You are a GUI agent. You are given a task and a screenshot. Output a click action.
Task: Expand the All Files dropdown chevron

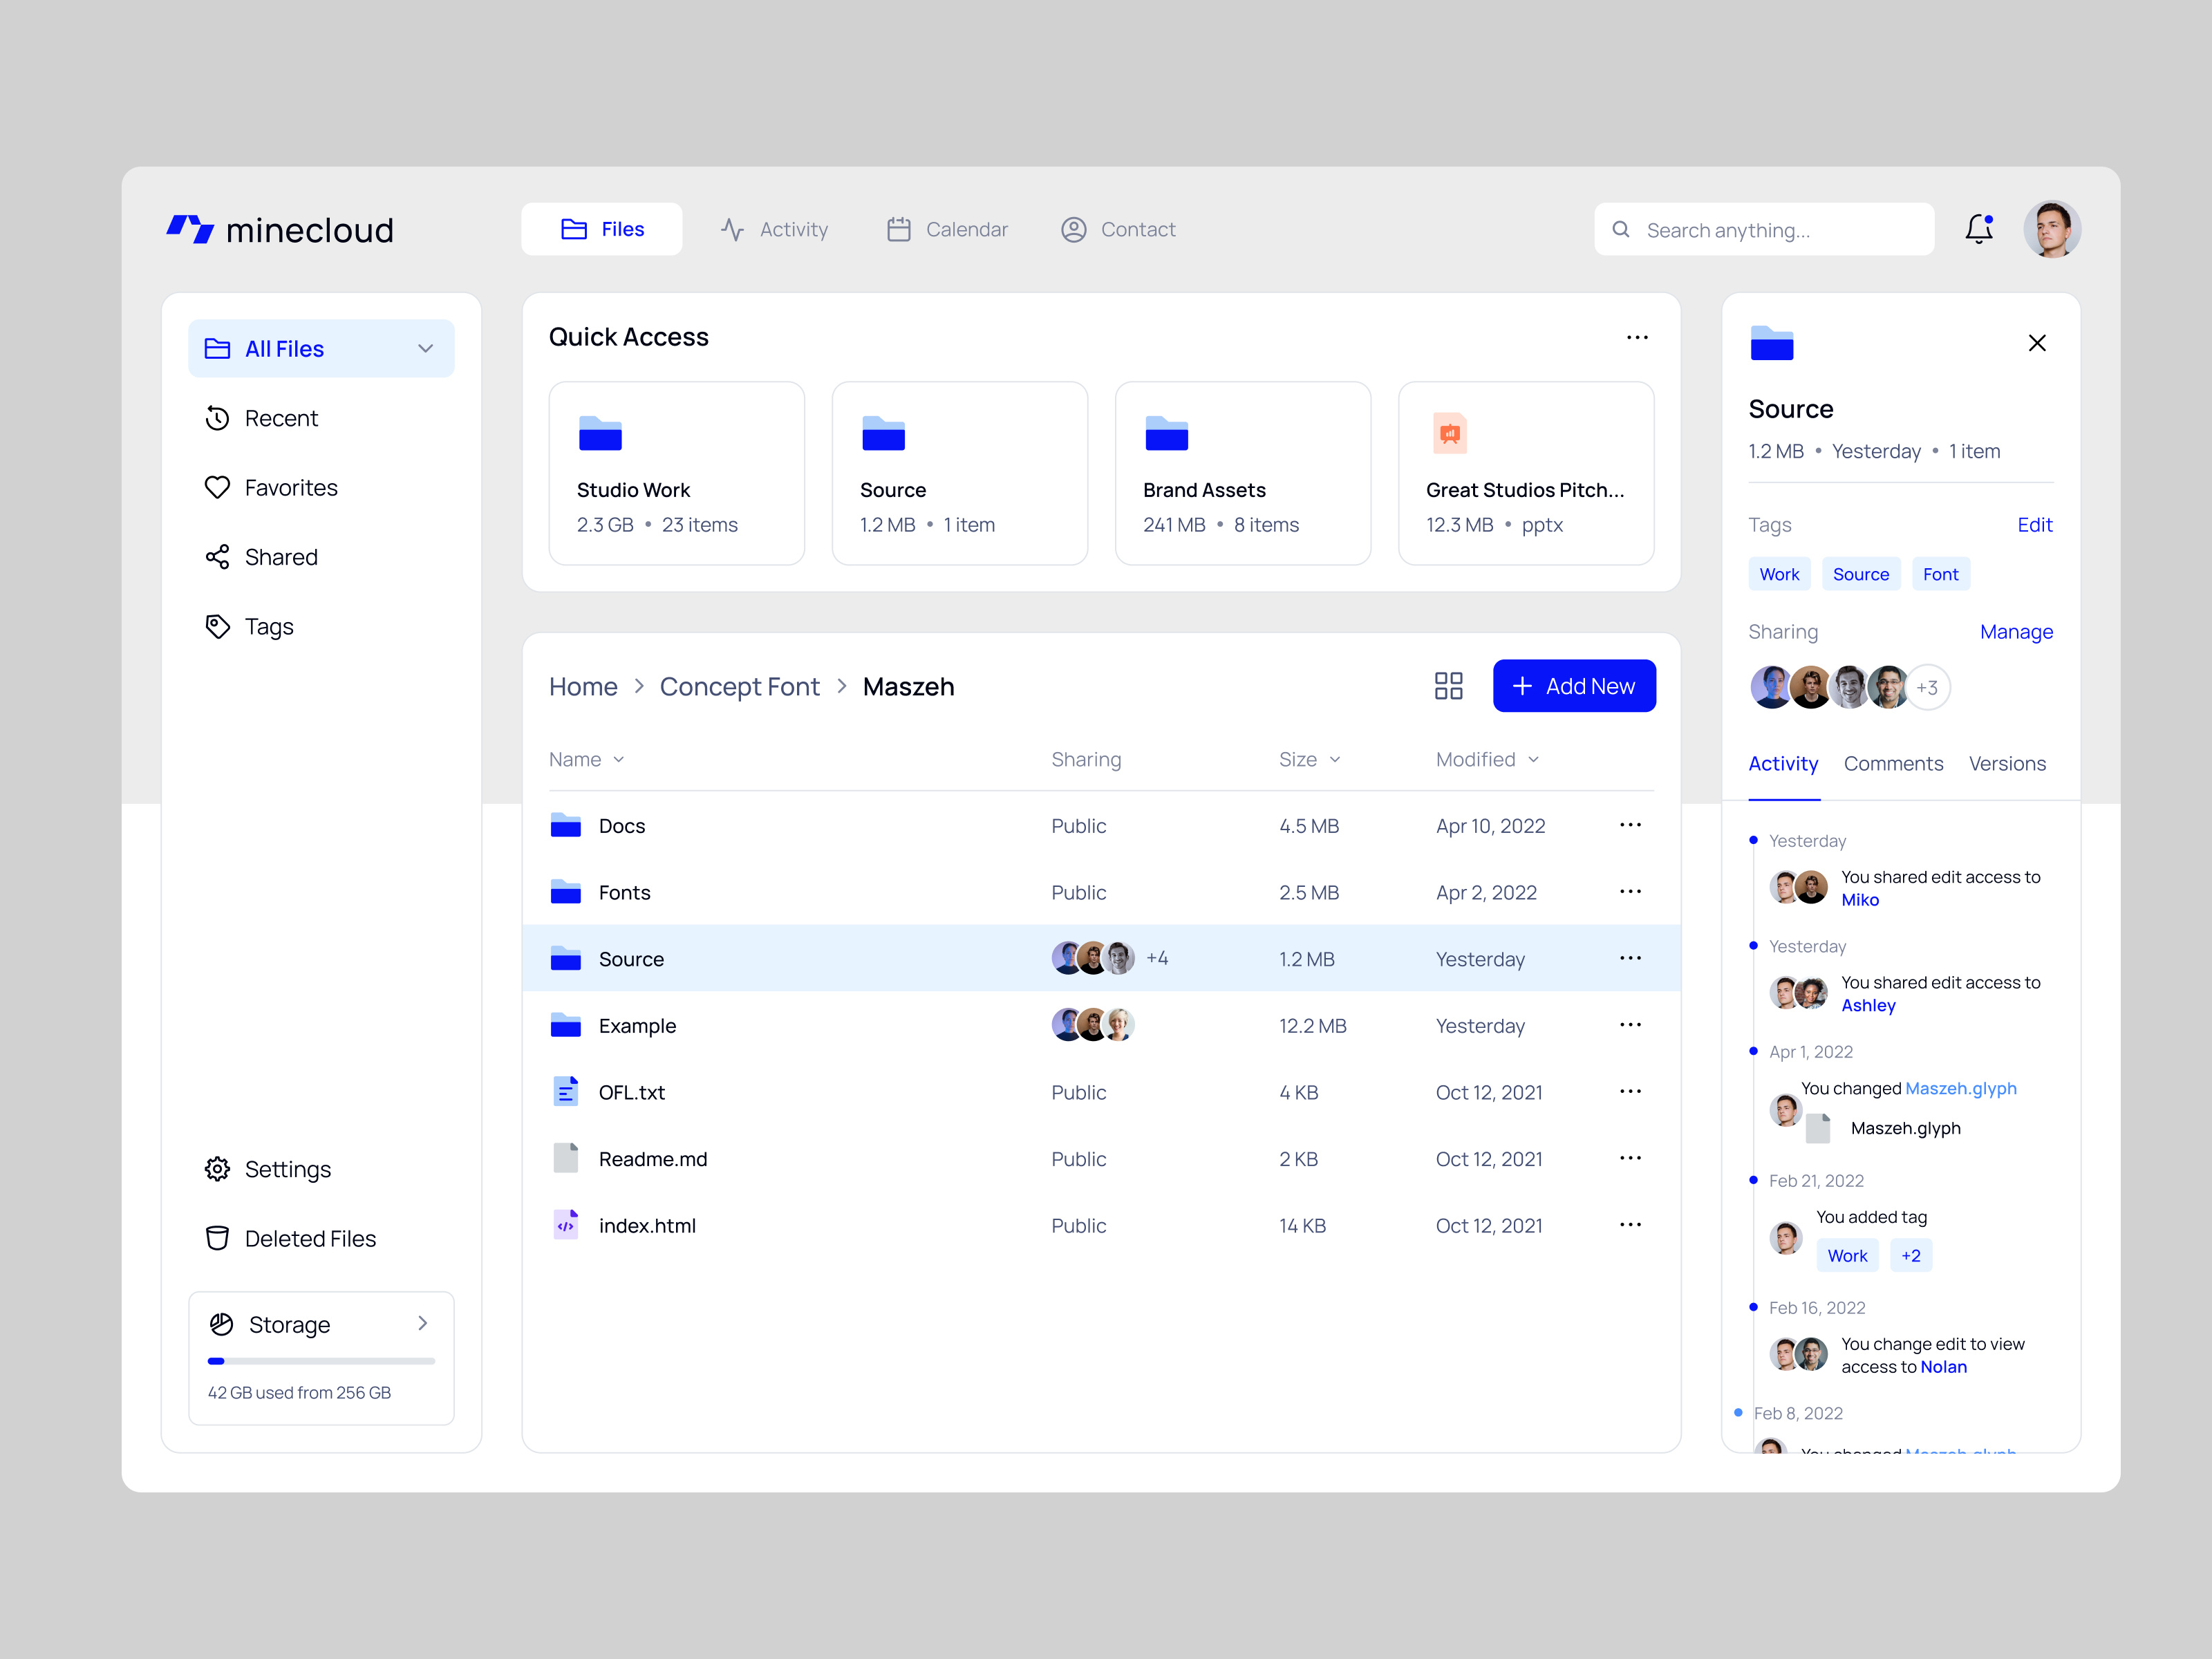click(x=425, y=348)
